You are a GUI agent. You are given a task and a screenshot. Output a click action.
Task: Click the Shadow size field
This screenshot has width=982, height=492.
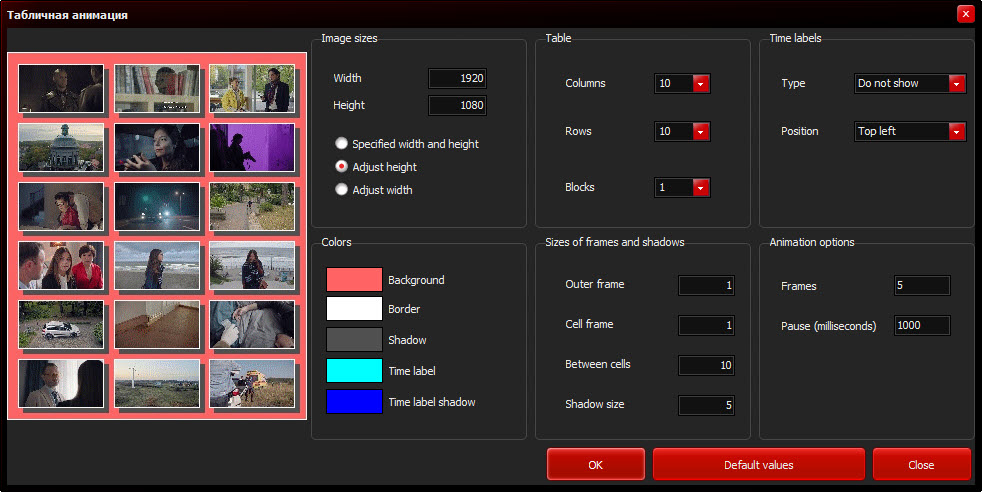tap(706, 405)
